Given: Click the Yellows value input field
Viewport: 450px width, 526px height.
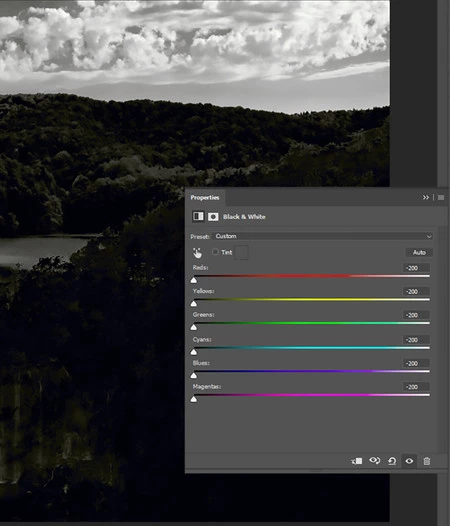Looking at the screenshot, I should [416, 292].
